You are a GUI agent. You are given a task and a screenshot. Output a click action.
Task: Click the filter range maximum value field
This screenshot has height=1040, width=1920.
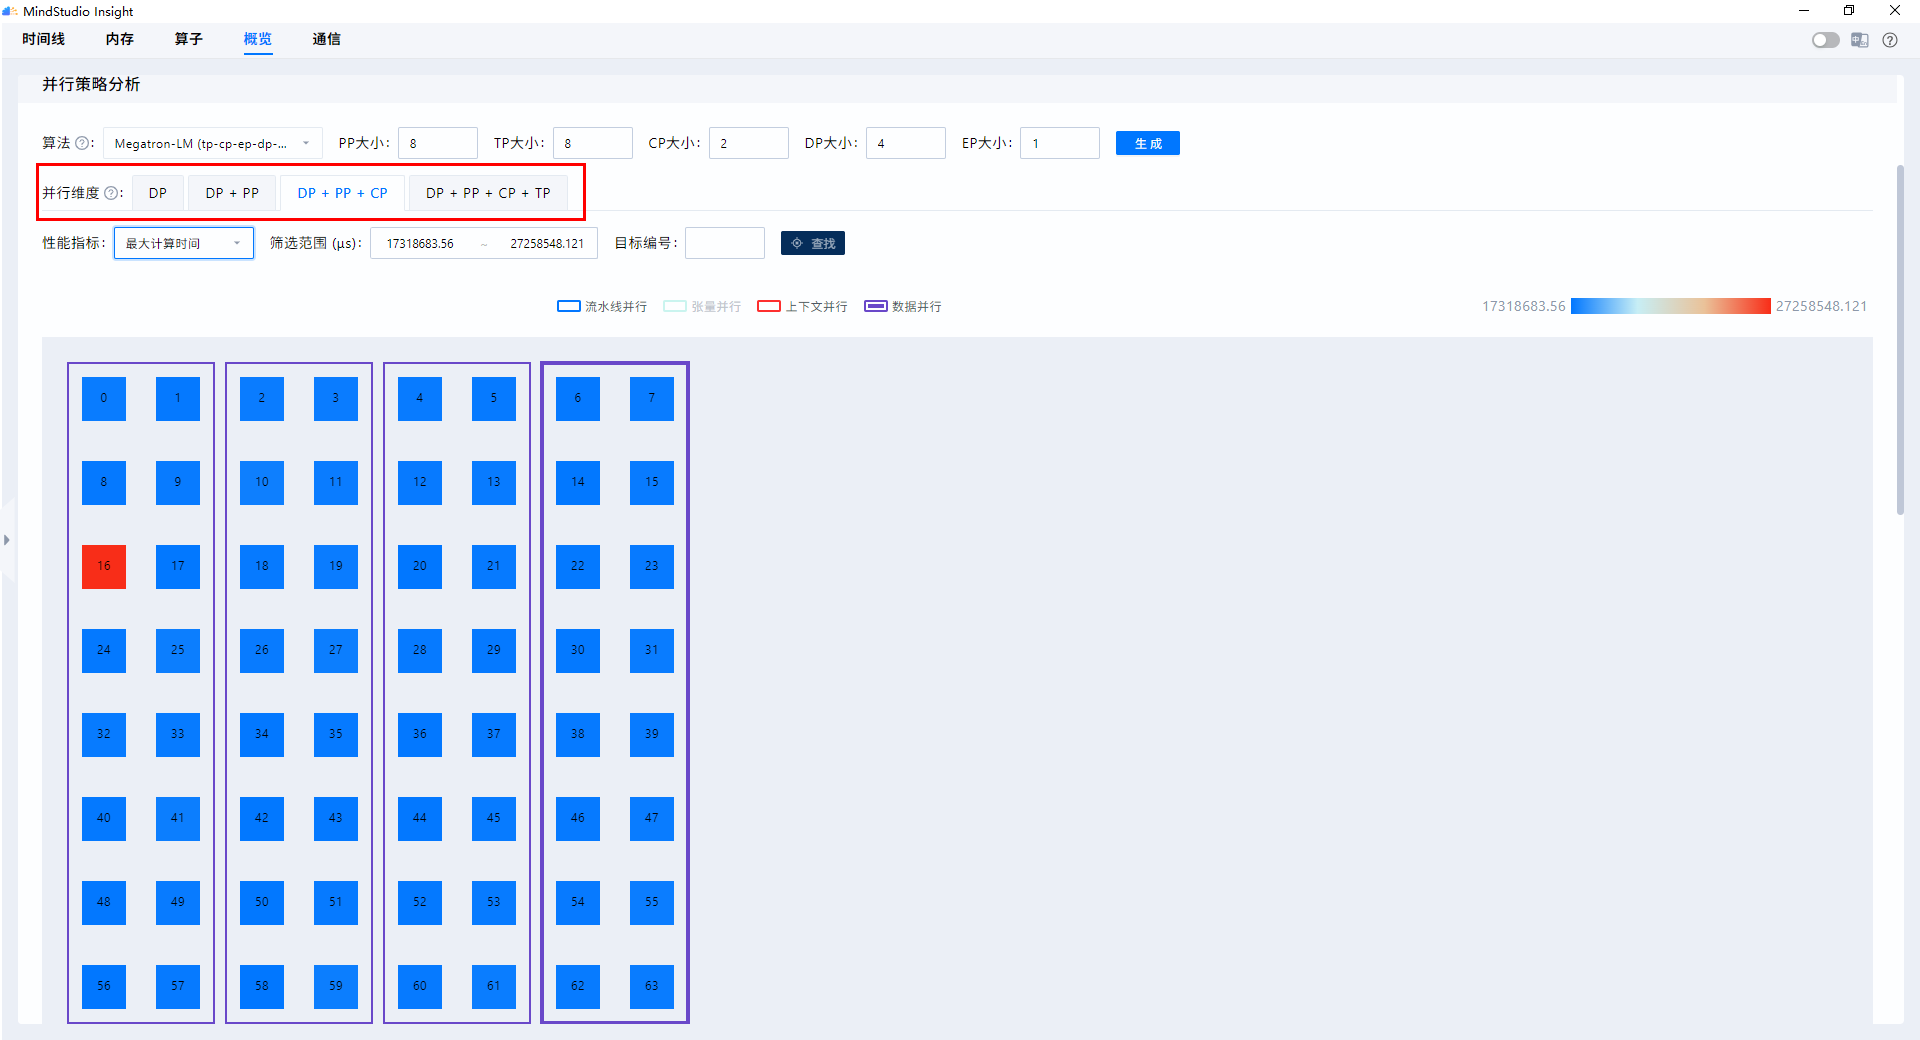547,243
